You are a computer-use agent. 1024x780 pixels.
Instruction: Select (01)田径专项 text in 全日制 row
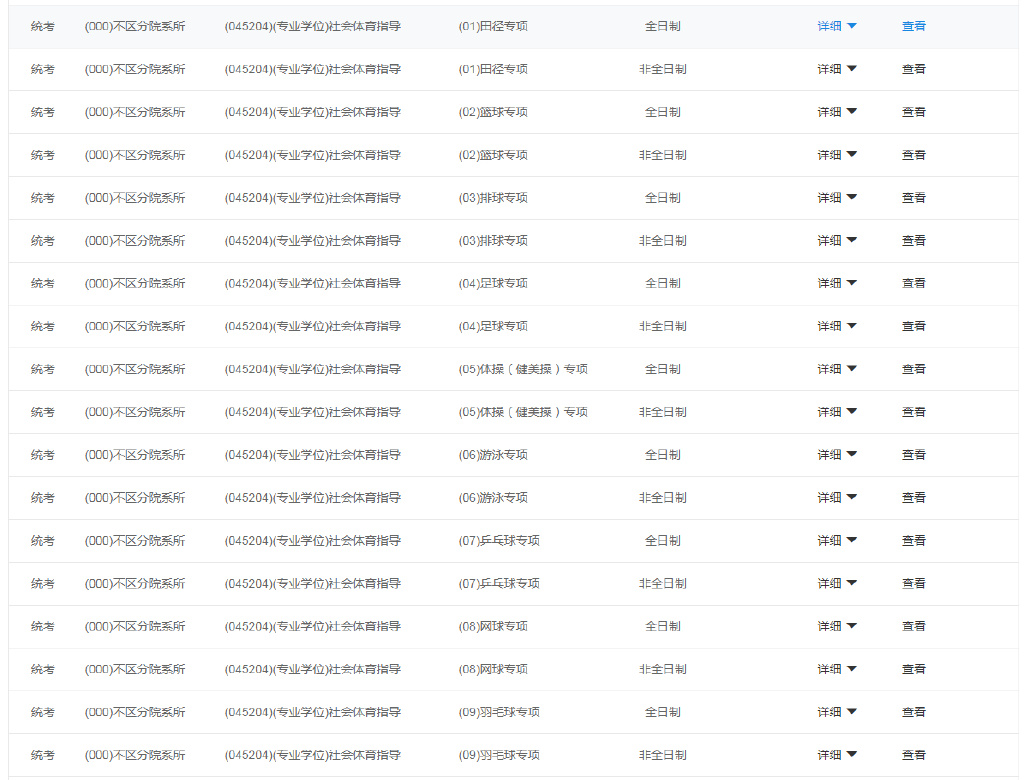[x=493, y=26]
